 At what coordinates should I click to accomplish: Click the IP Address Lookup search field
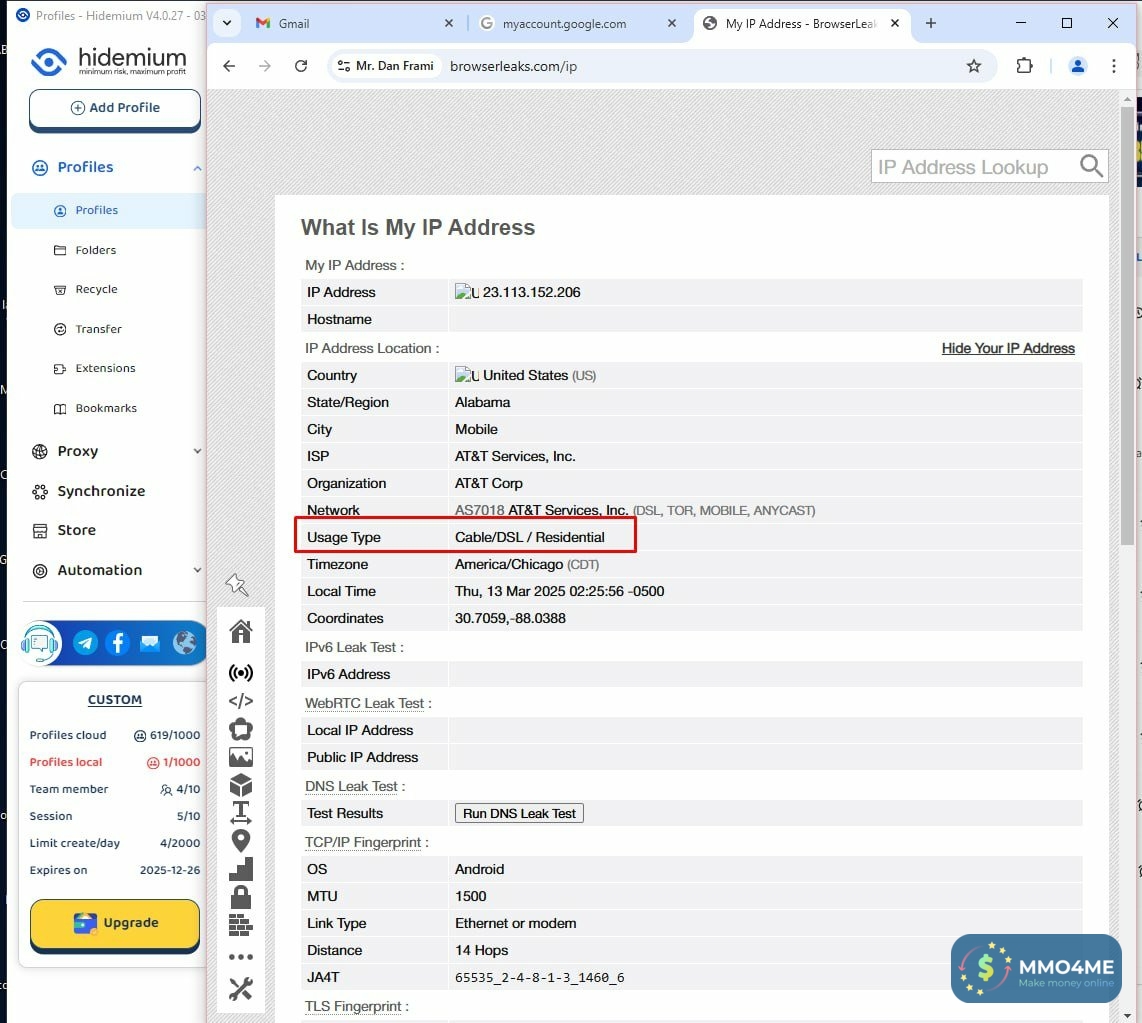pyautogui.click(x=972, y=167)
